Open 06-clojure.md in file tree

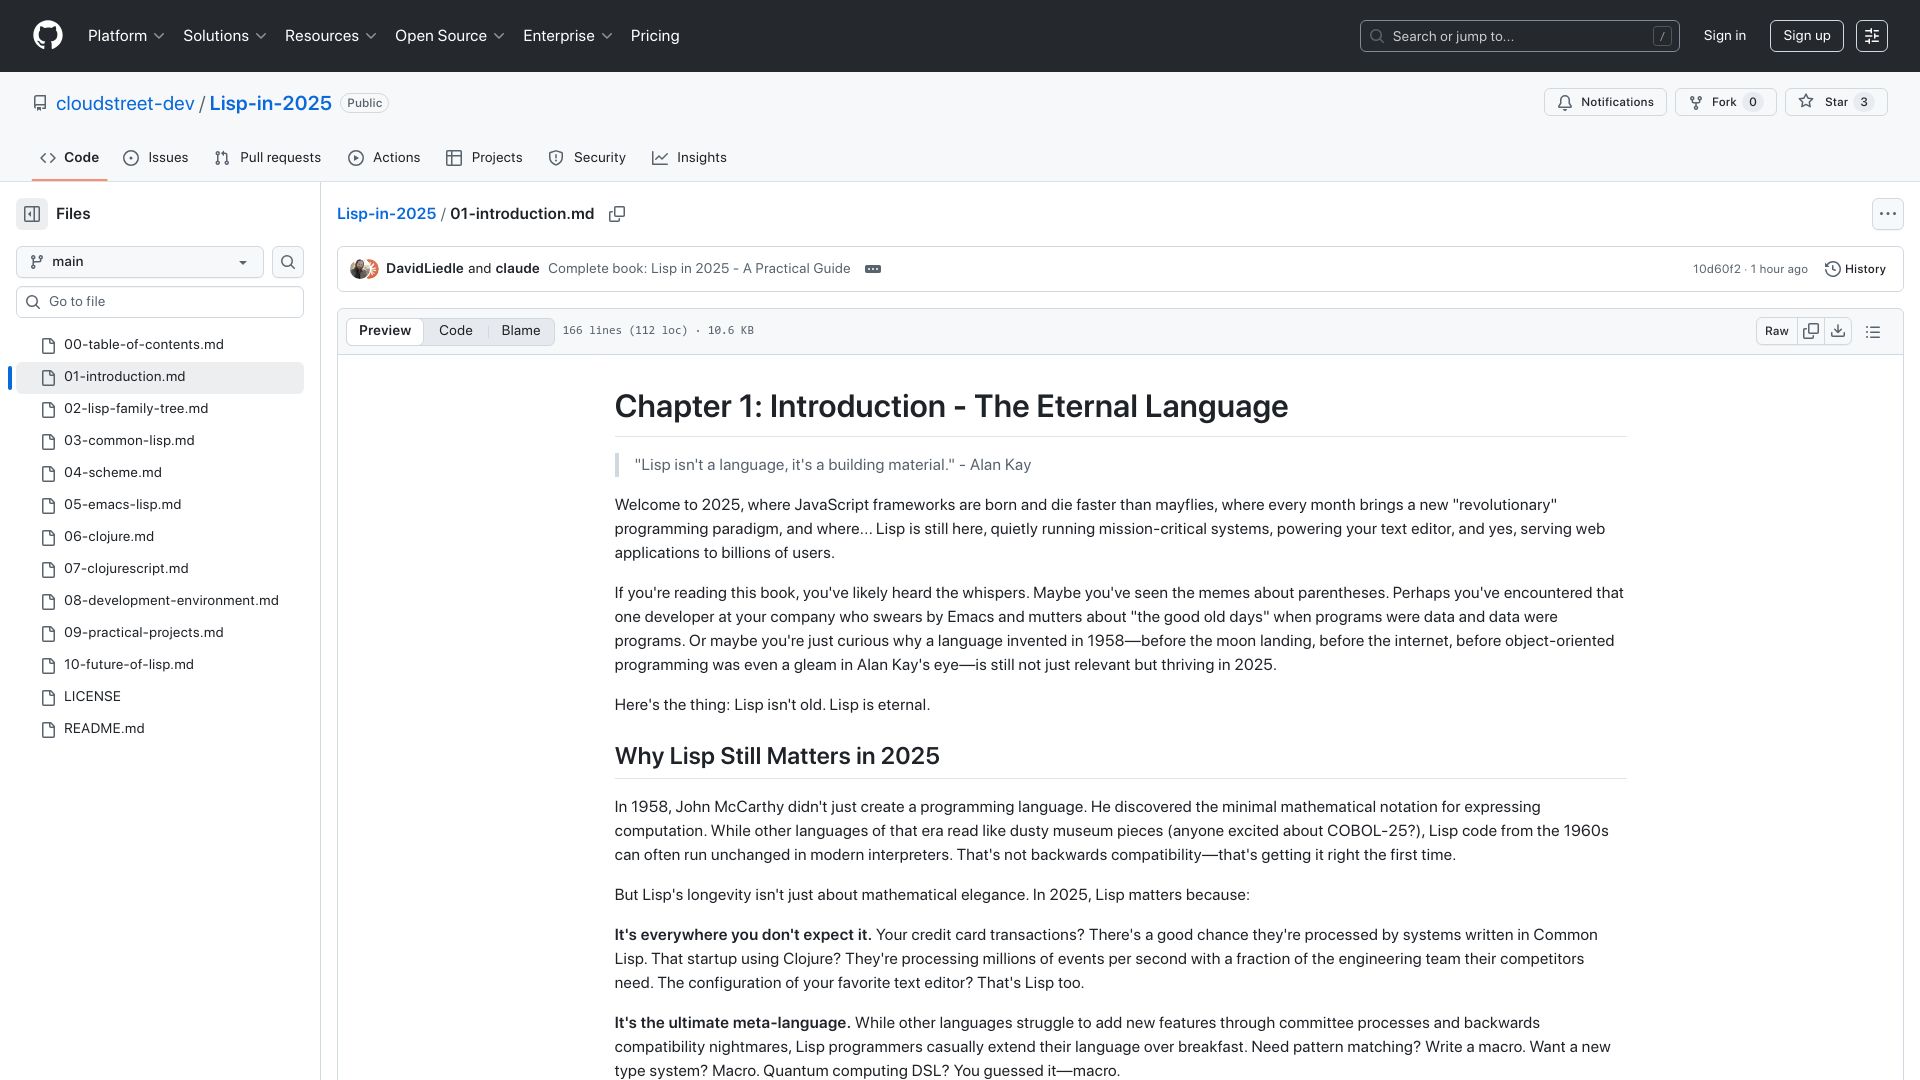pyautogui.click(x=160, y=537)
